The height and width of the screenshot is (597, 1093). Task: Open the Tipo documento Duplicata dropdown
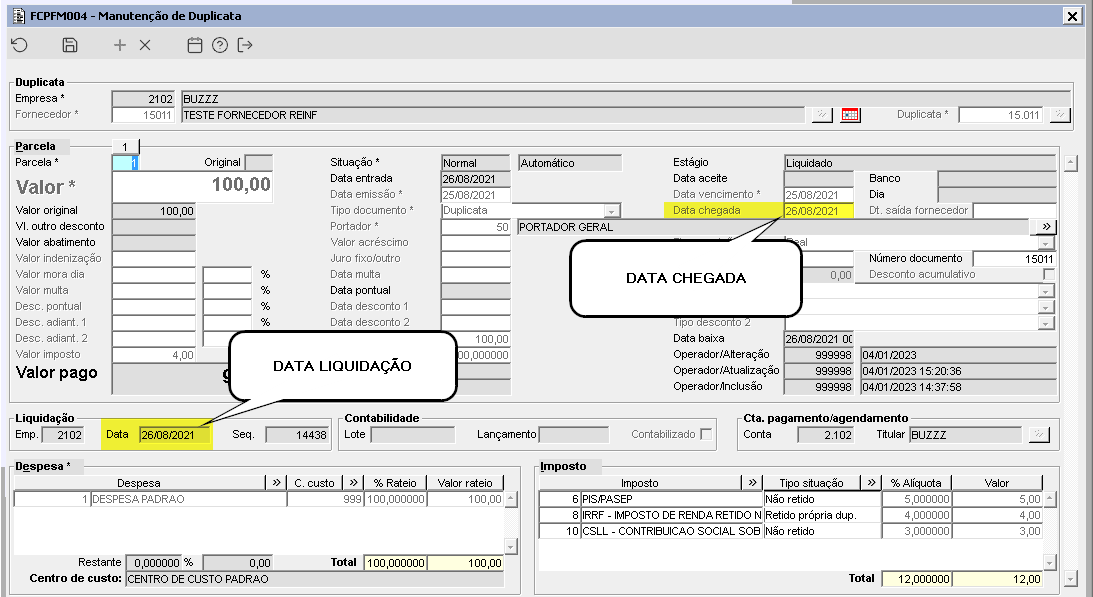[611, 211]
